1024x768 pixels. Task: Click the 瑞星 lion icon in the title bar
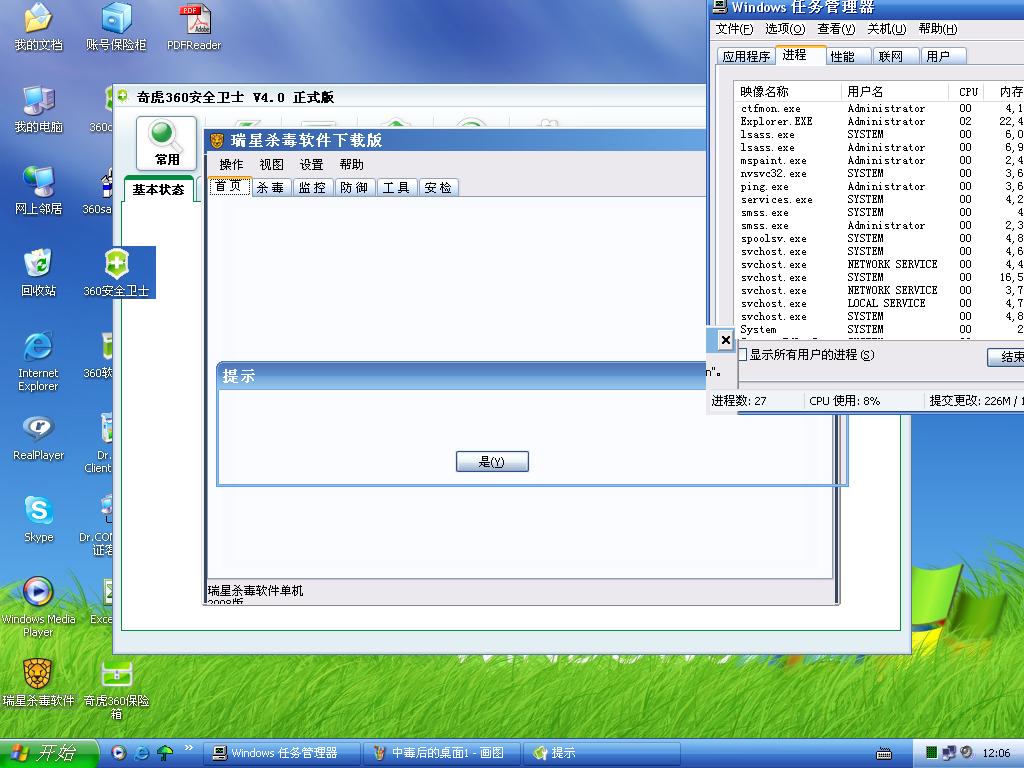[217, 140]
